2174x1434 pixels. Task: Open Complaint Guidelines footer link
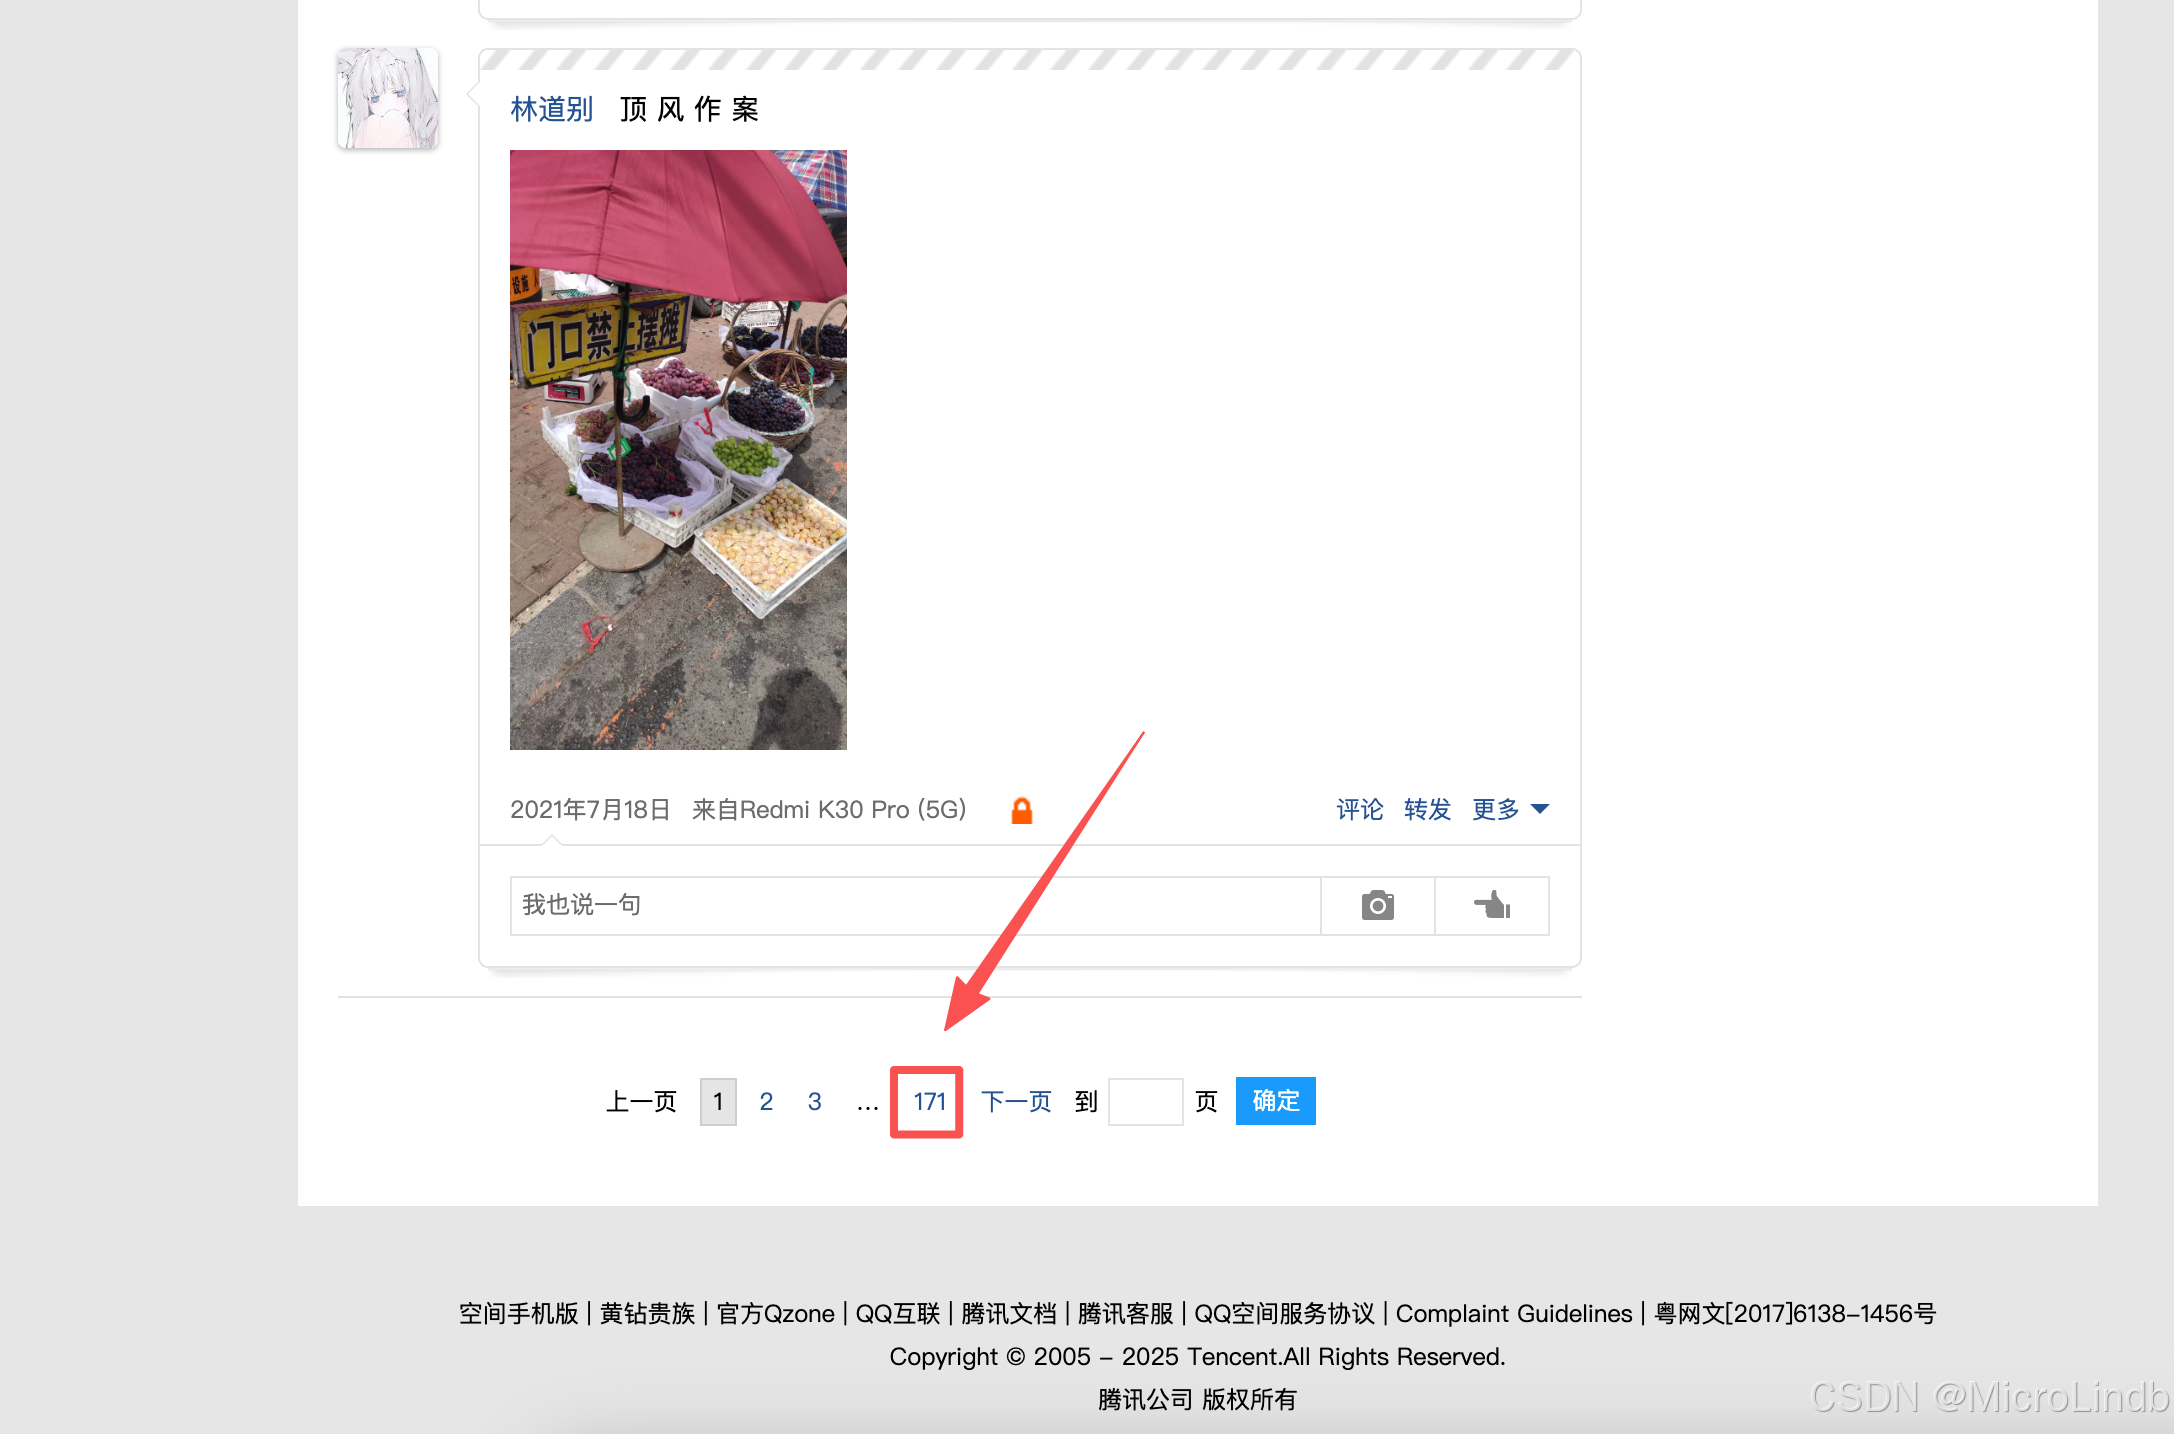(1513, 1314)
